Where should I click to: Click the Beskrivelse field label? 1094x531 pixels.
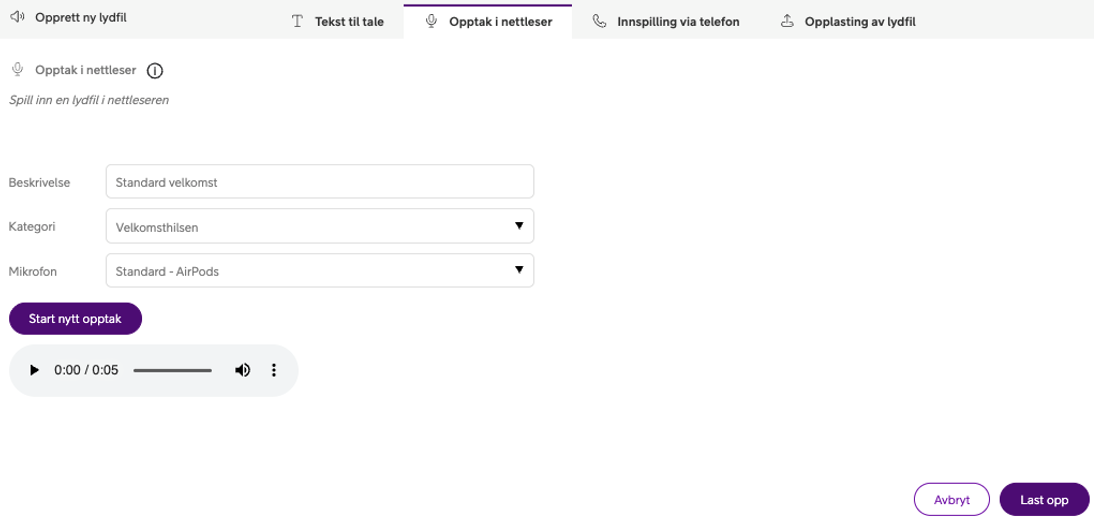point(39,182)
